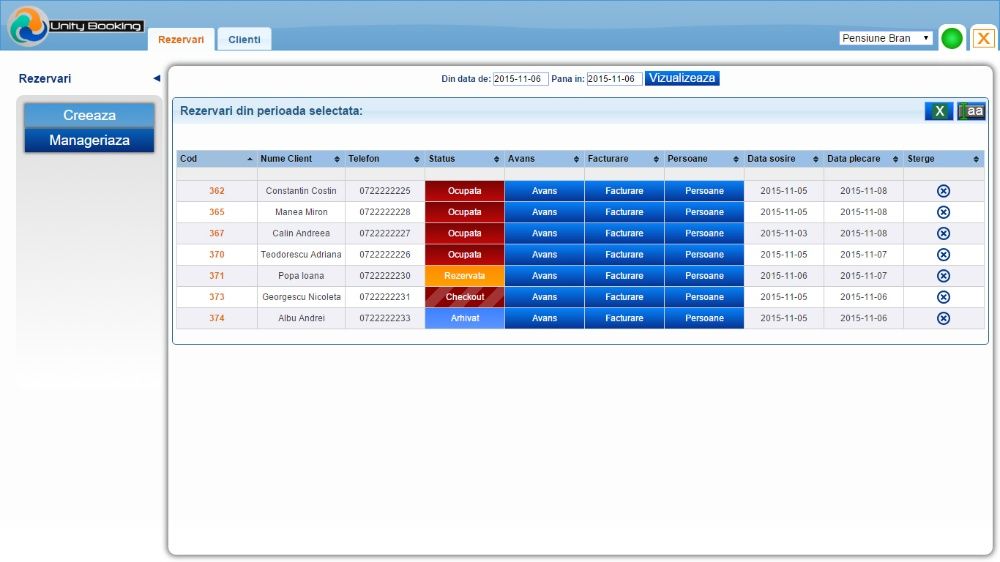This screenshot has width=1000, height=562.
Task: Click the orange Rezervata status cell
Action: pyautogui.click(x=464, y=276)
